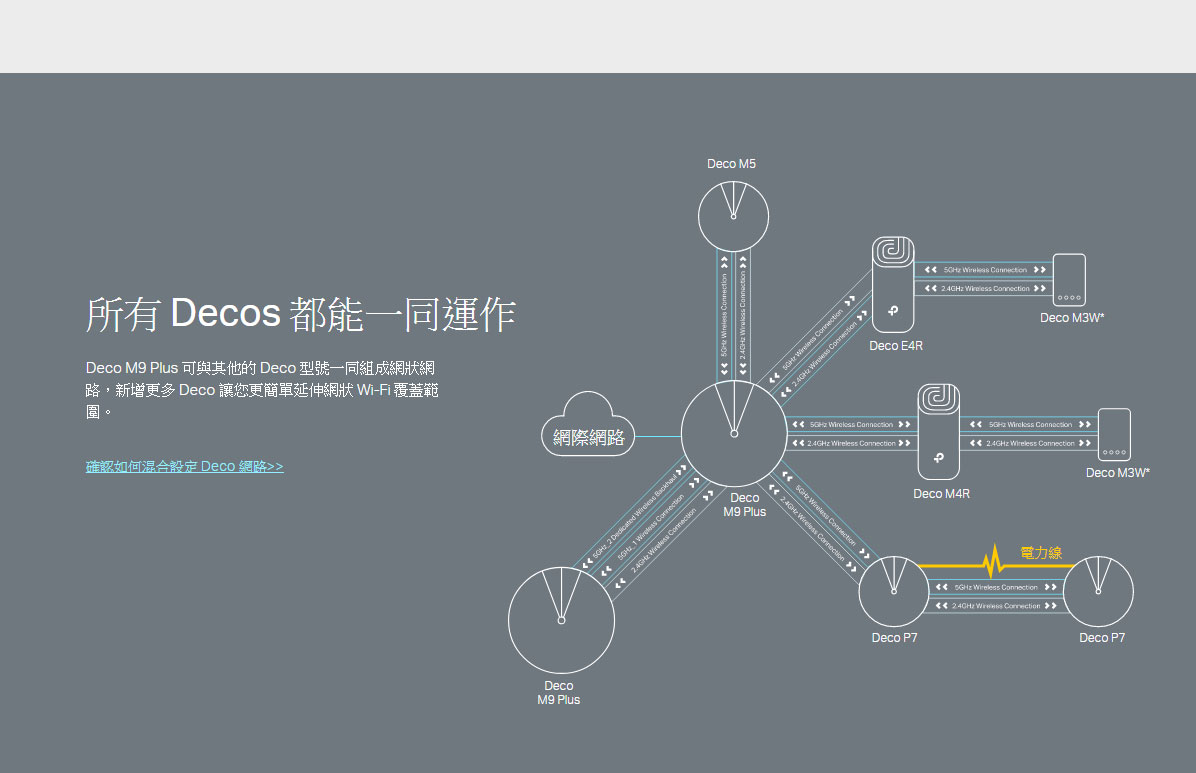Select the Deco M9 Plus circle on the dedicated backhaul
This screenshot has height=773, width=1196.
pyautogui.click(x=561, y=620)
